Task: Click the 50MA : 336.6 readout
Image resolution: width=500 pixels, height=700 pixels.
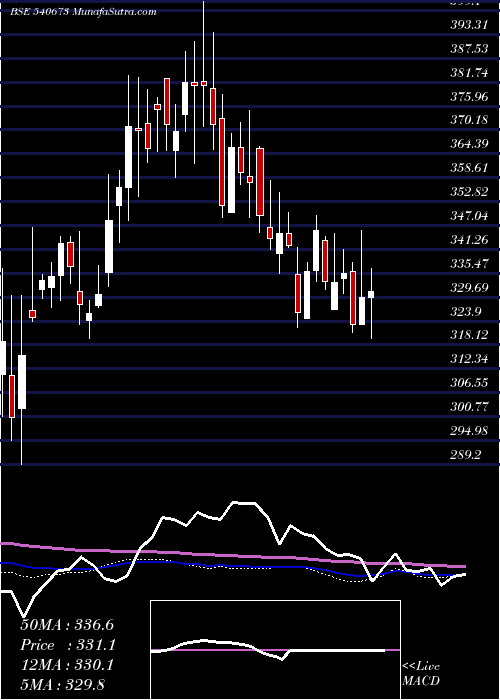Action: (68, 625)
